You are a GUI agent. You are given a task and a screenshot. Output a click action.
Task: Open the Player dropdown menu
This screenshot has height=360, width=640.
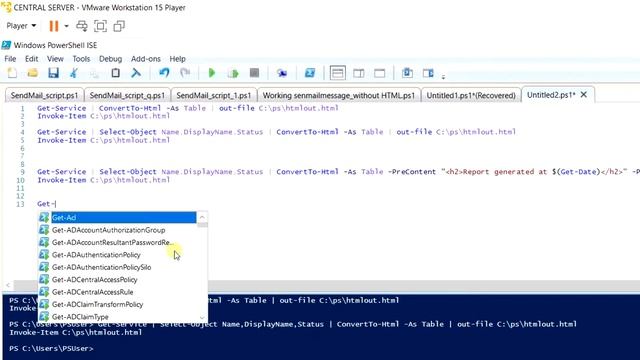pos(21,26)
